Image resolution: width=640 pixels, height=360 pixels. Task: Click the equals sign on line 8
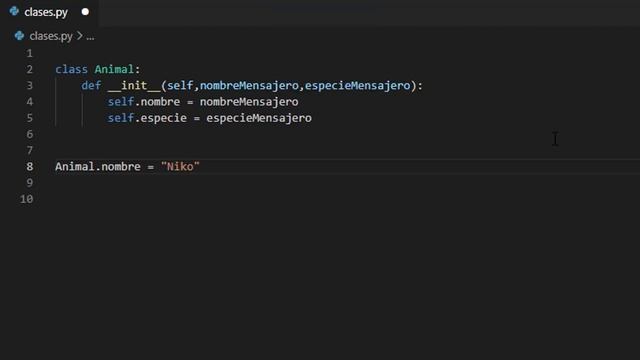151,167
